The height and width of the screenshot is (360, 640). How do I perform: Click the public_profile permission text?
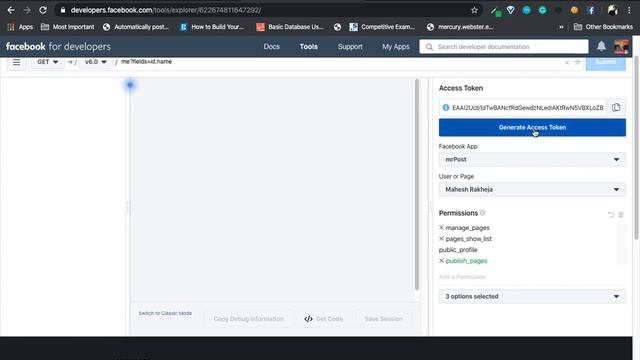[x=458, y=249]
